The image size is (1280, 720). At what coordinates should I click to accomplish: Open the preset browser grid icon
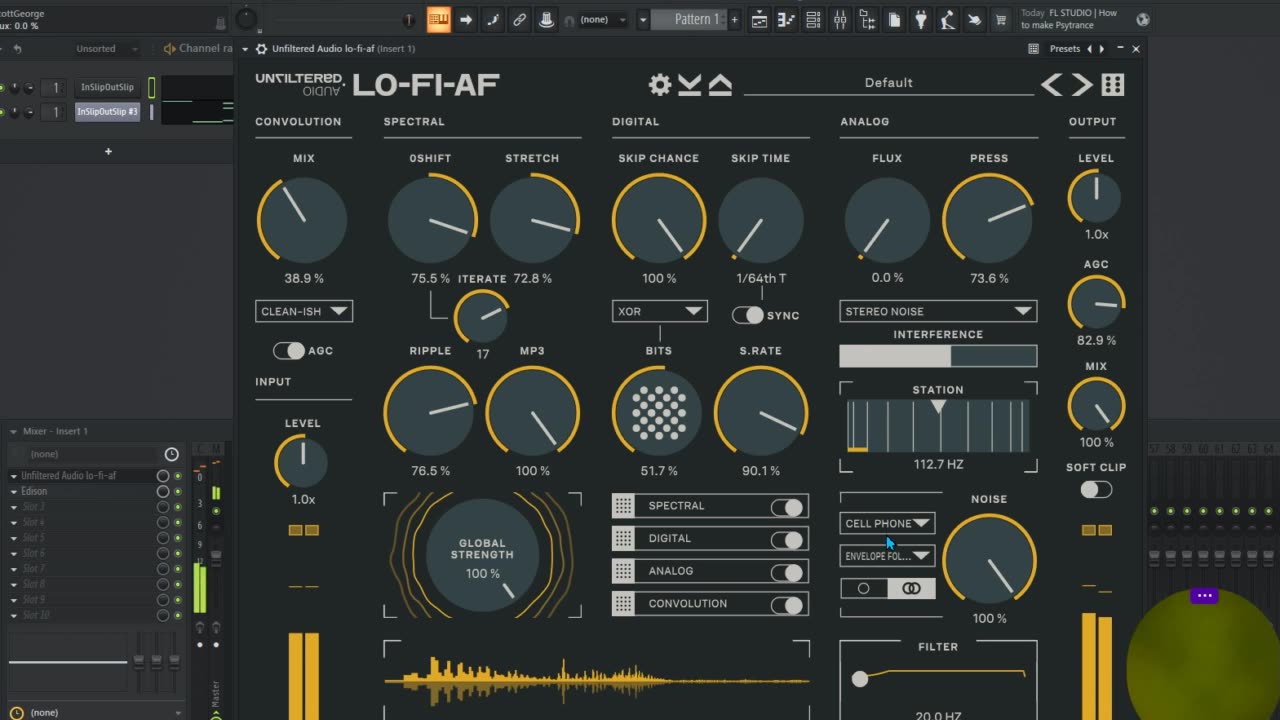click(x=1113, y=85)
